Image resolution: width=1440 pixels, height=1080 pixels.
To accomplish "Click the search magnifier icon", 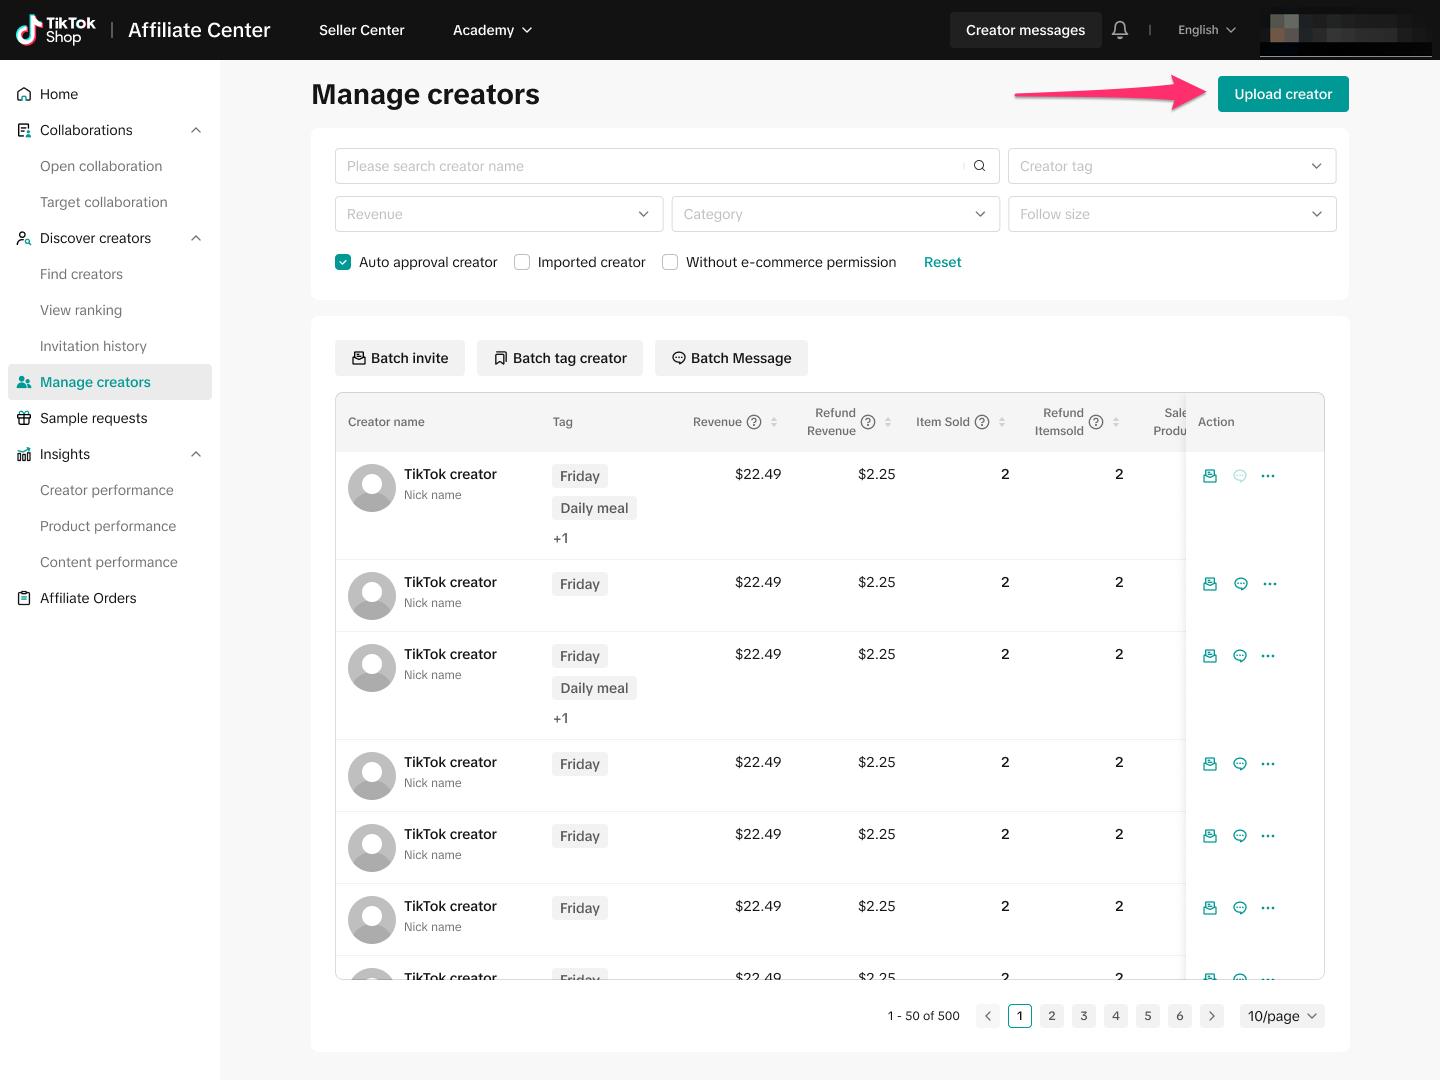I will [980, 166].
